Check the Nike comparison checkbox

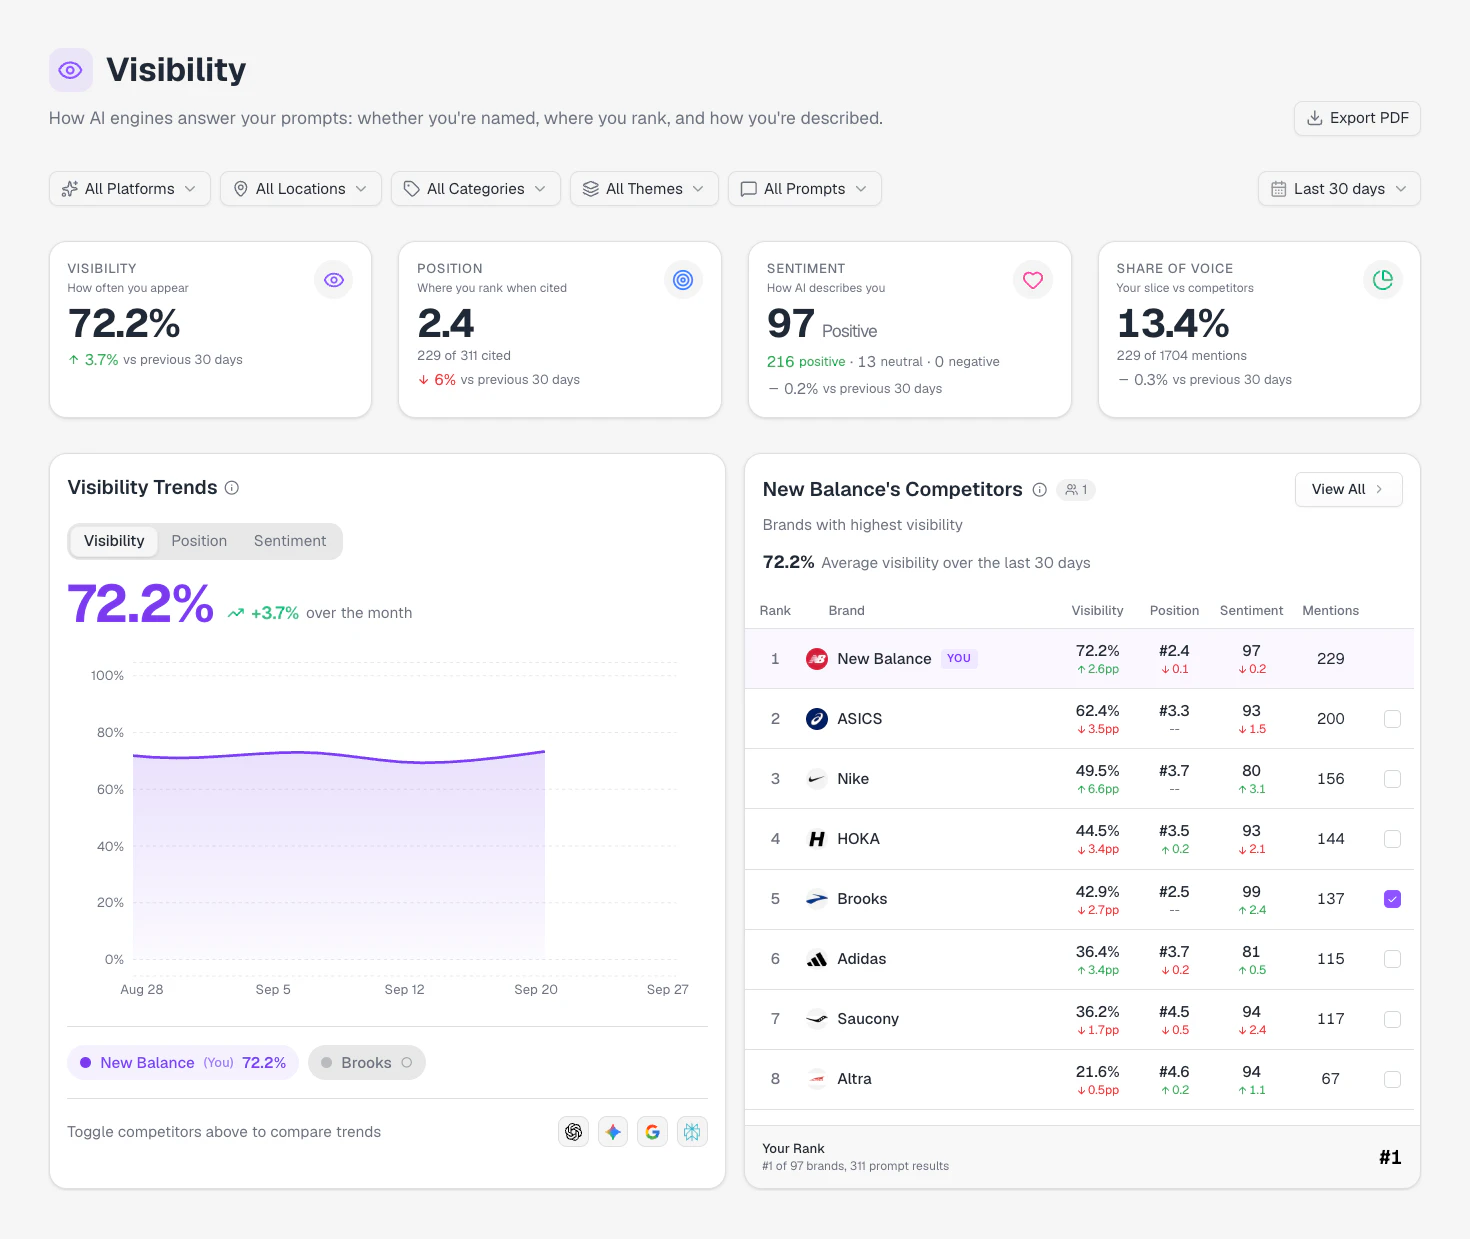1392,779
